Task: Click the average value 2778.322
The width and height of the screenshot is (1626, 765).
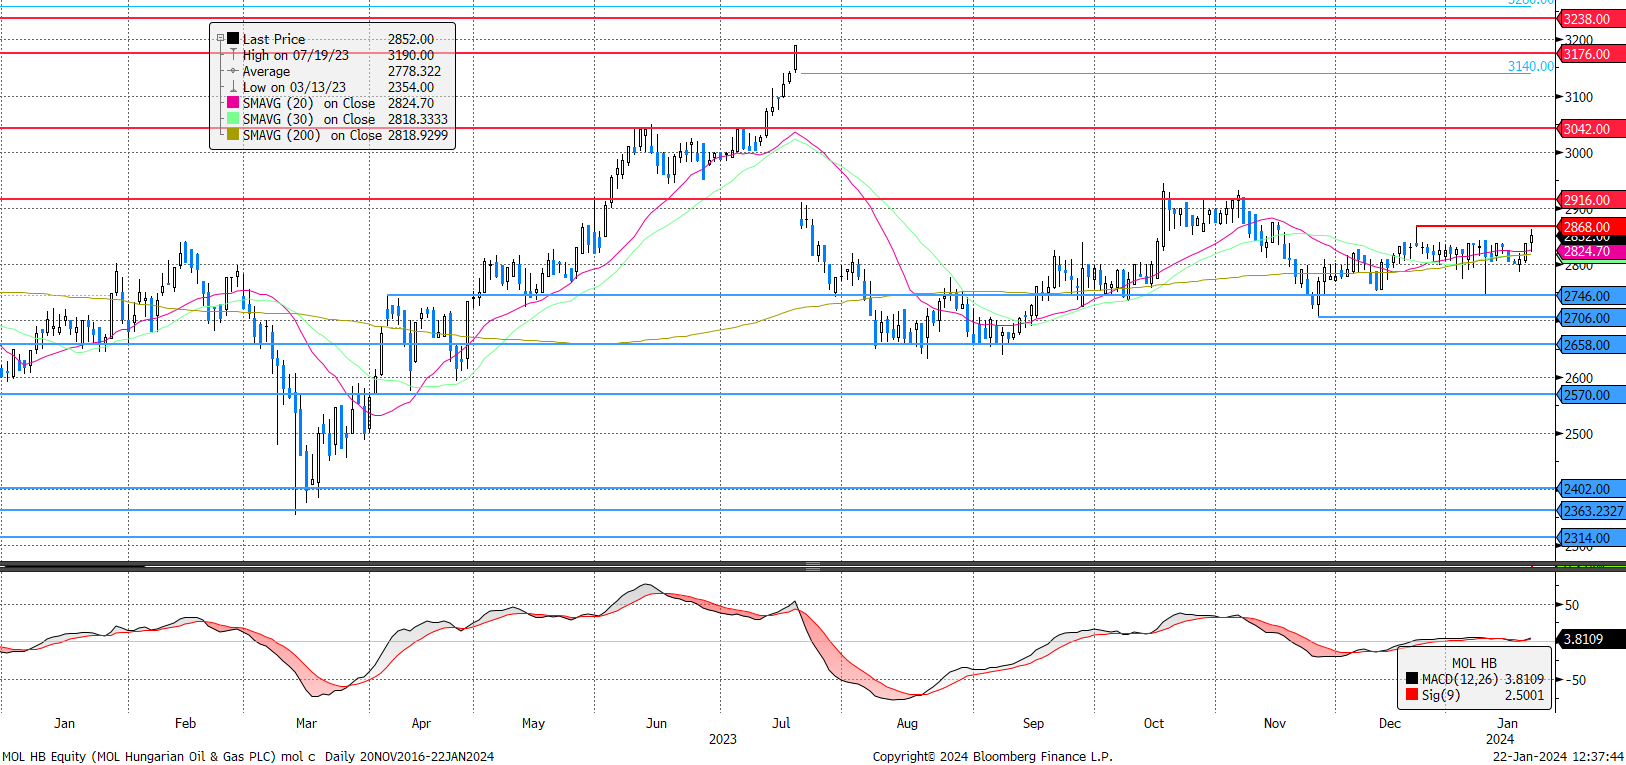Action: pos(414,71)
